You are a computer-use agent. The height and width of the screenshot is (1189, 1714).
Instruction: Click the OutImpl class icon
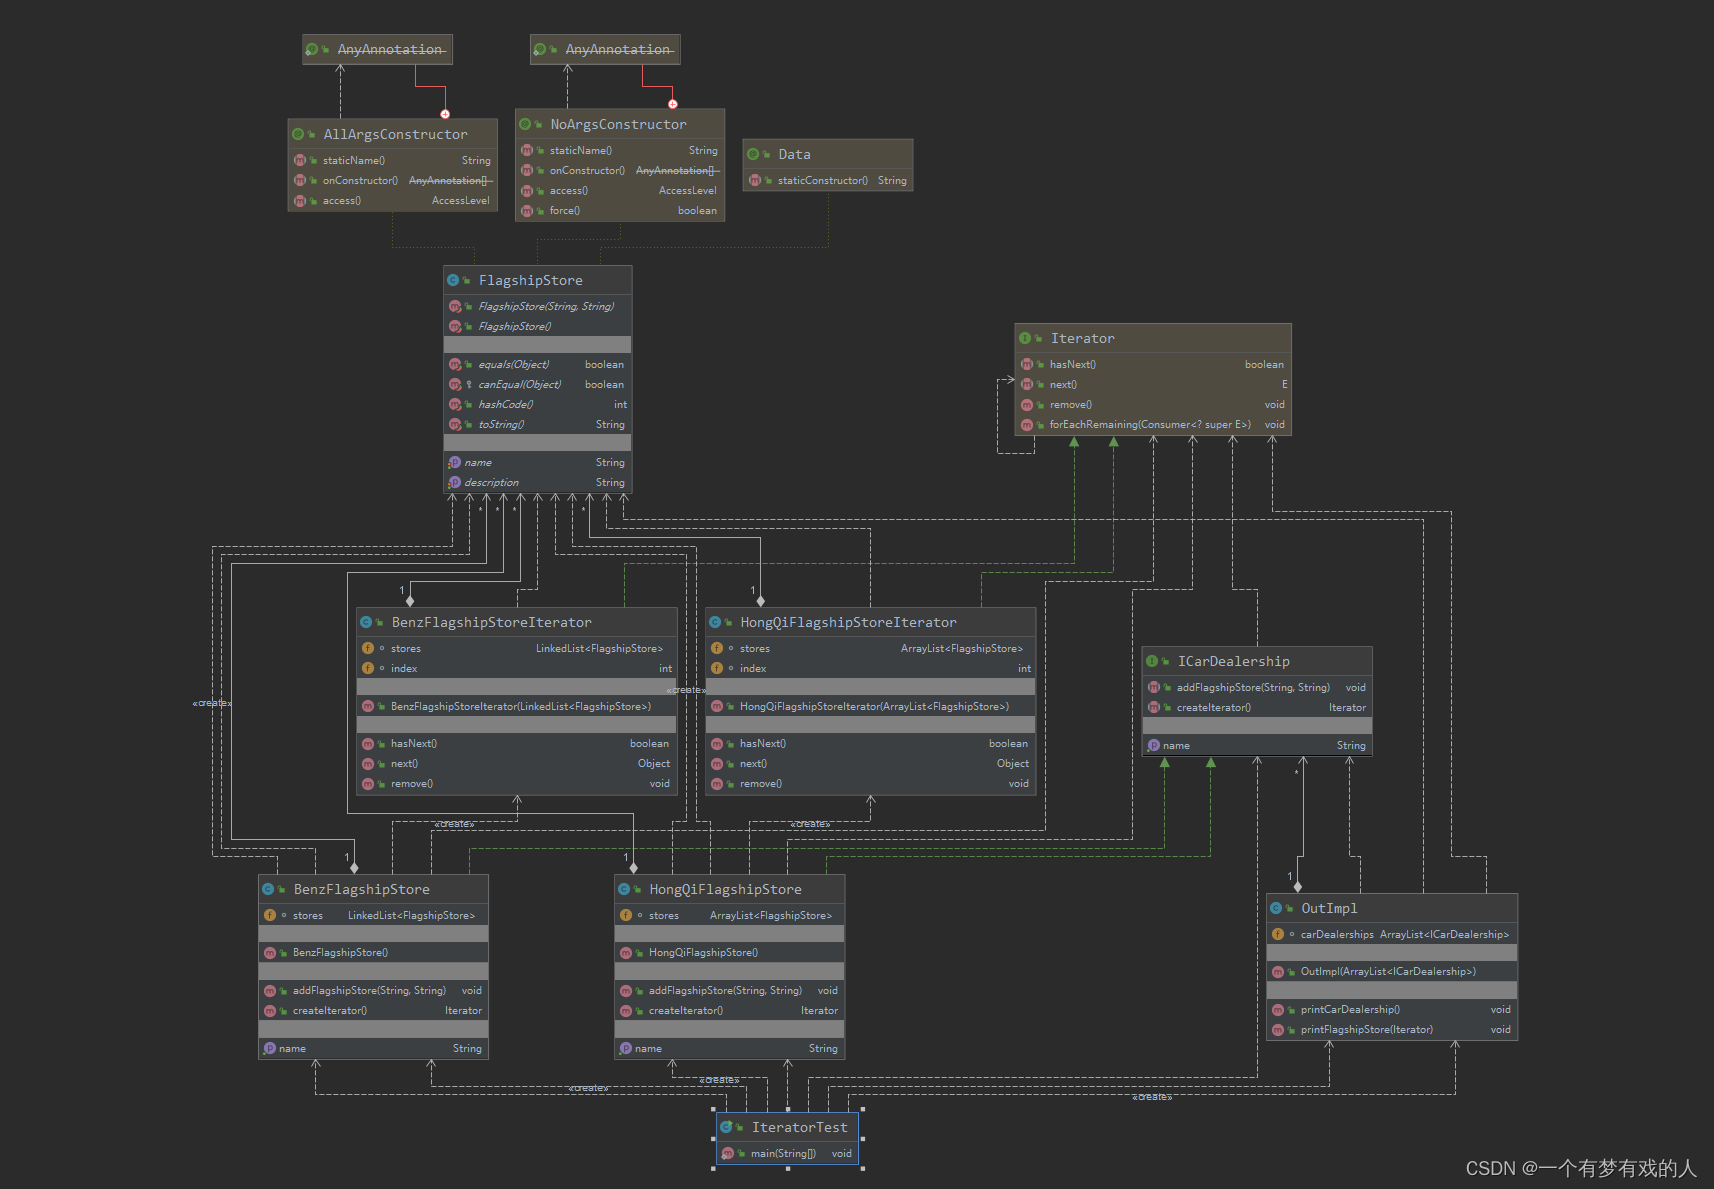tap(1276, 908)
